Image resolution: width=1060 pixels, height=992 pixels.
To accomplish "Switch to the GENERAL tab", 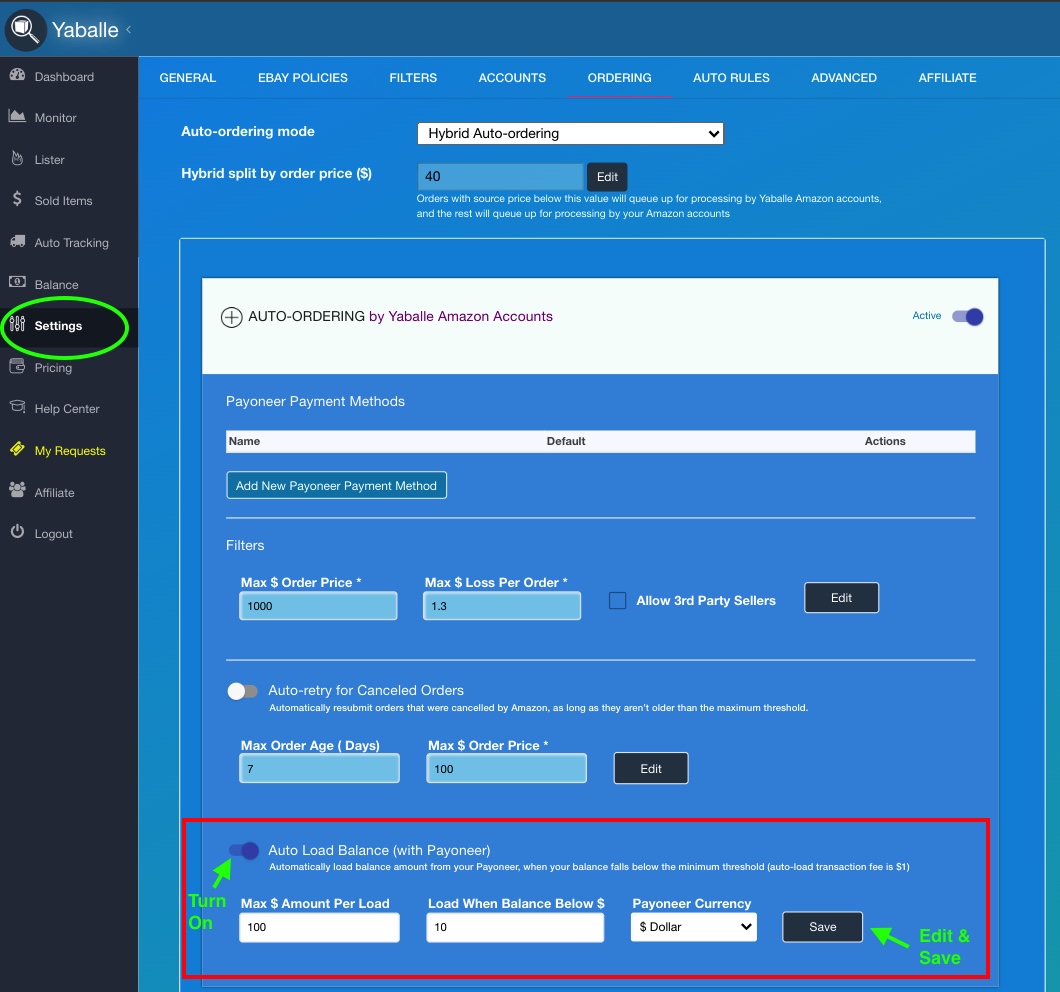I will coord(188,78).
